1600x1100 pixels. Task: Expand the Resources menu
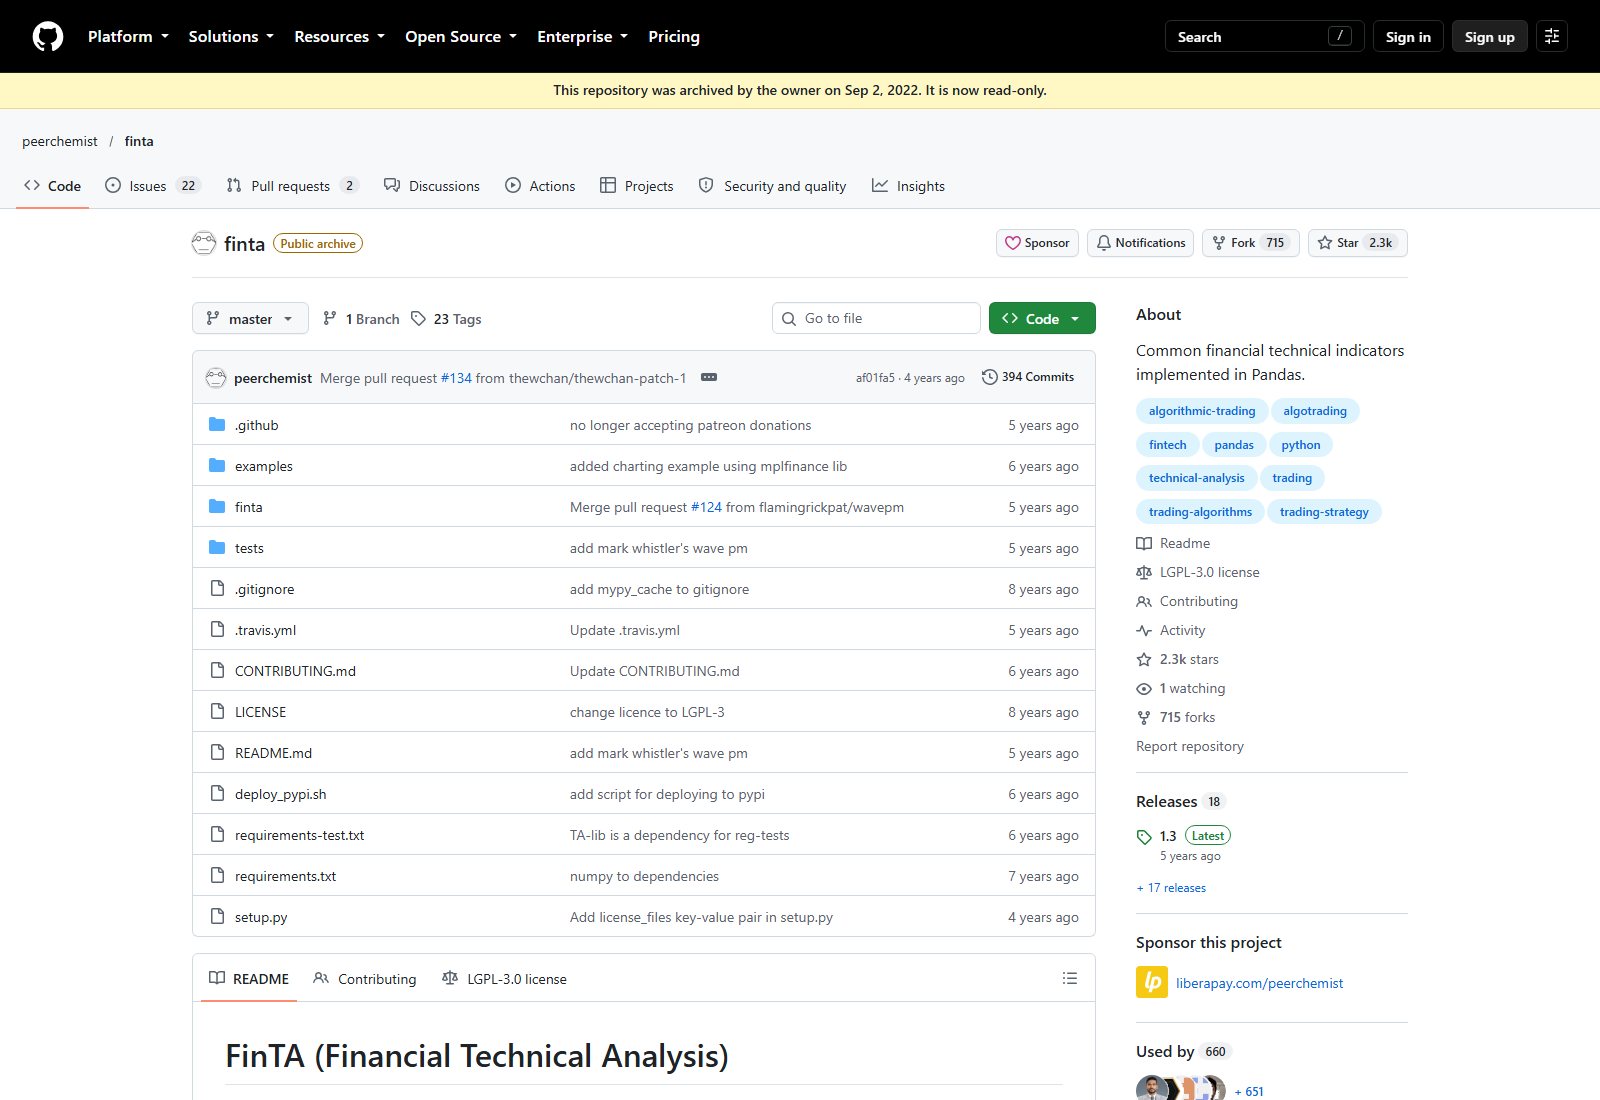pyautogui.click(x=339, y=37)
